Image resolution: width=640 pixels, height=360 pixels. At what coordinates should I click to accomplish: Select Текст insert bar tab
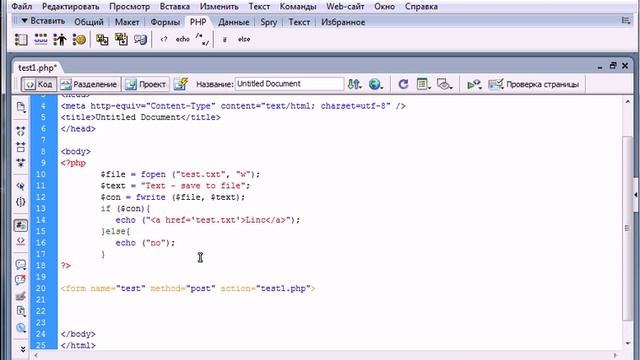[x=299, y=22]
